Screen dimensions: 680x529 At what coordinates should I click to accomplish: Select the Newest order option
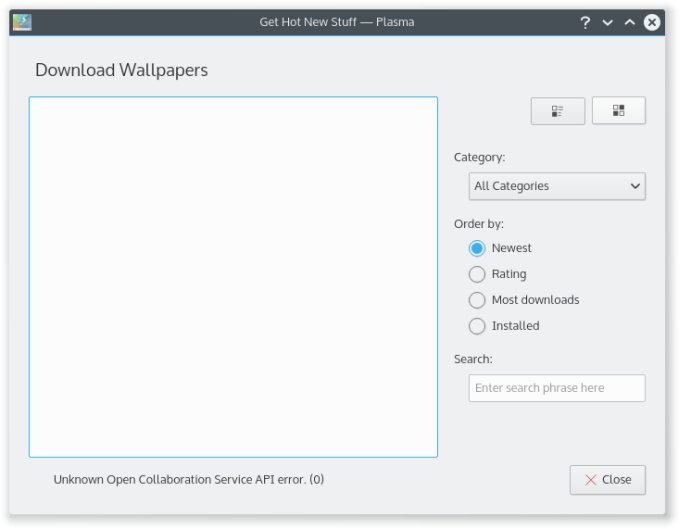pos(500,248)
